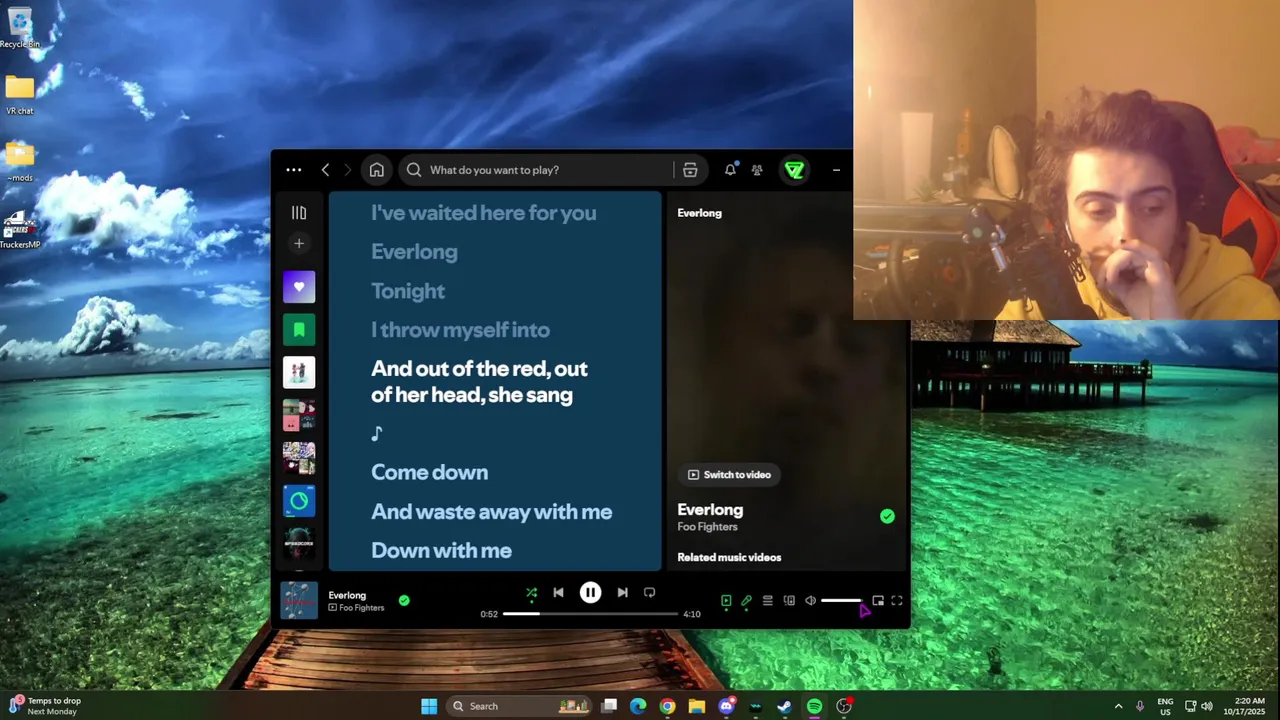This screenshot has width=1280, height=720.
Task: Toggle repeat mode
Action: (x=649, y=593)
